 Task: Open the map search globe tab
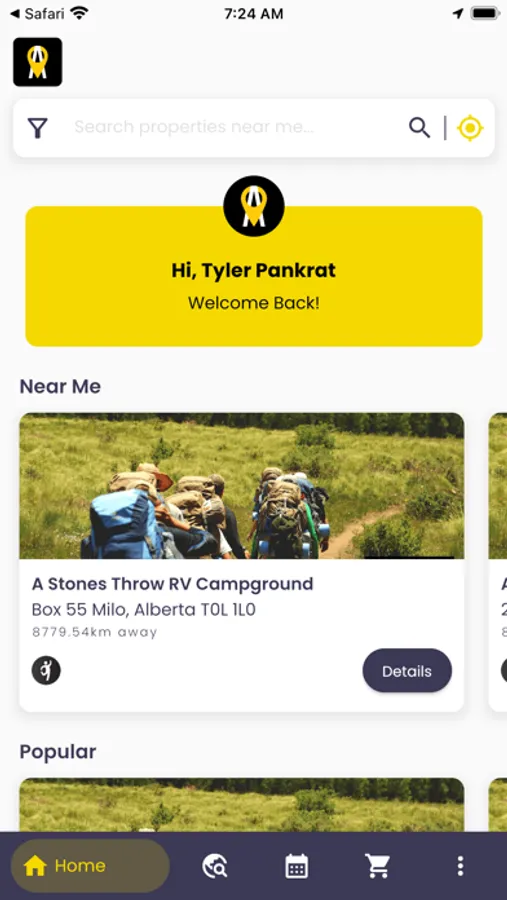[x=215, y=866]
